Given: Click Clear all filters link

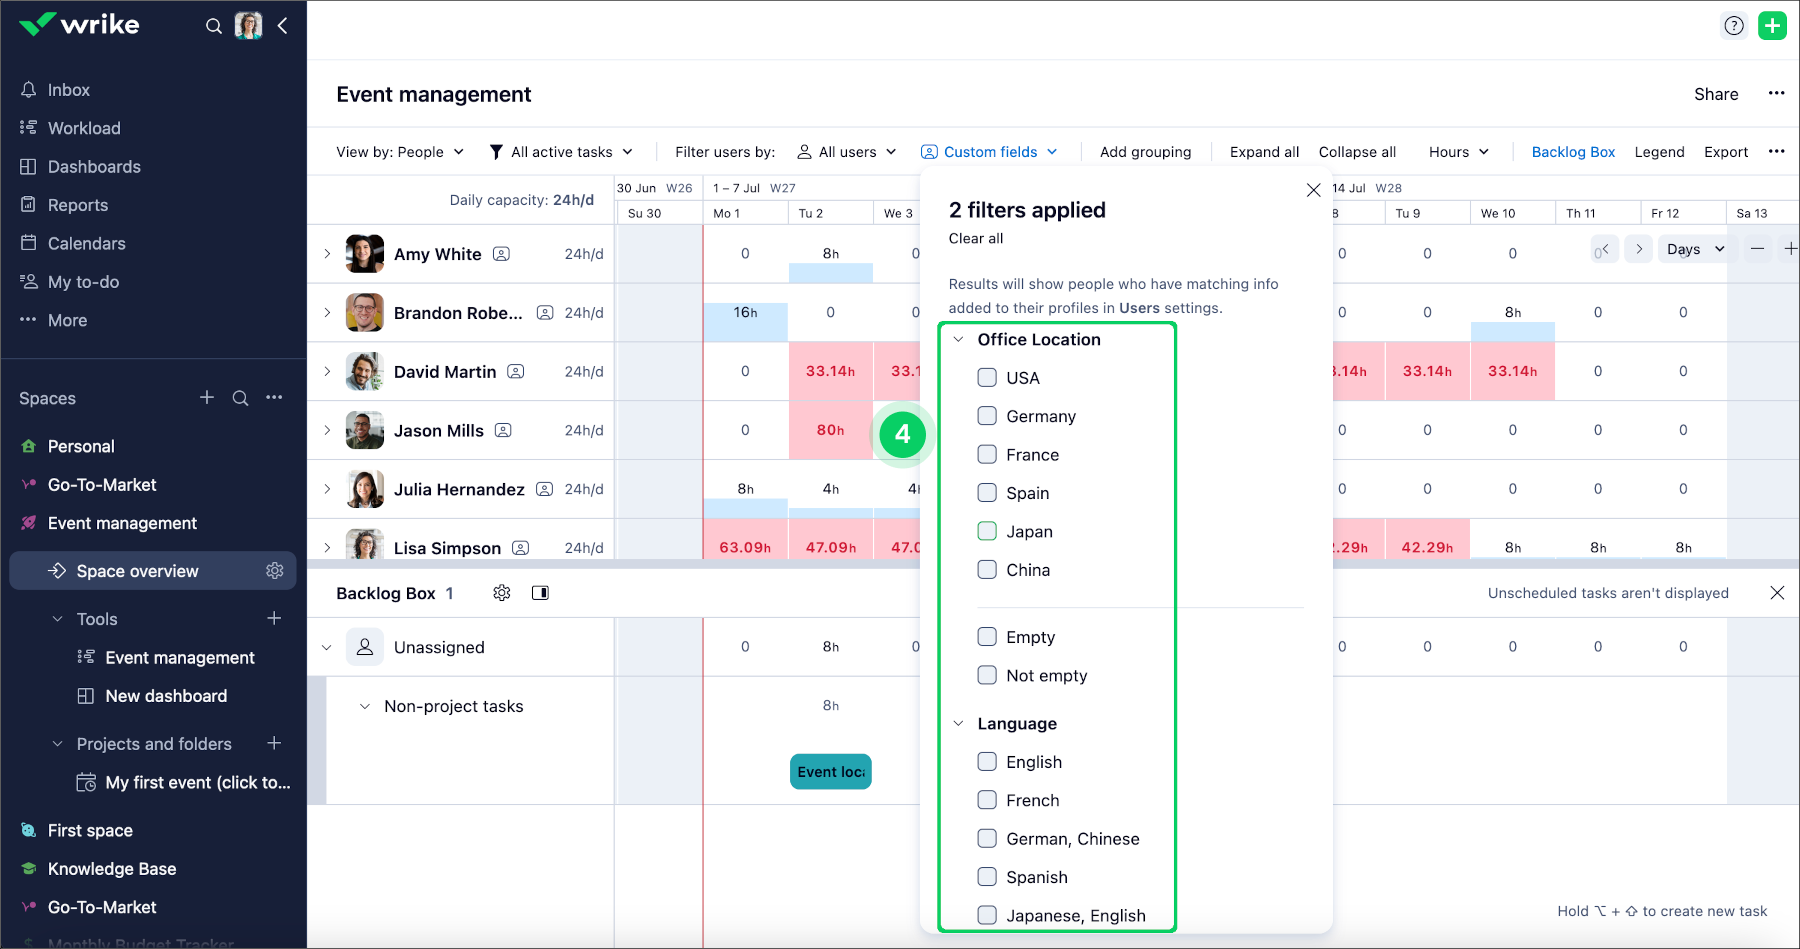Looking at the screenshot, I should click(x=975, y=238).
